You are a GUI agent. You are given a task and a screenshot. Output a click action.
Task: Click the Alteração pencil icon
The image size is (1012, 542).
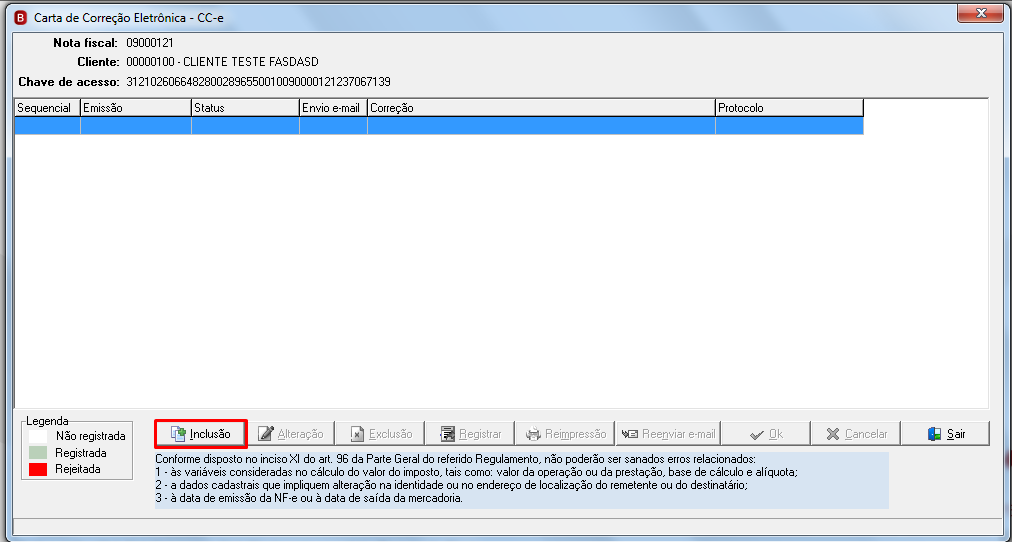(x=265, y=434)
